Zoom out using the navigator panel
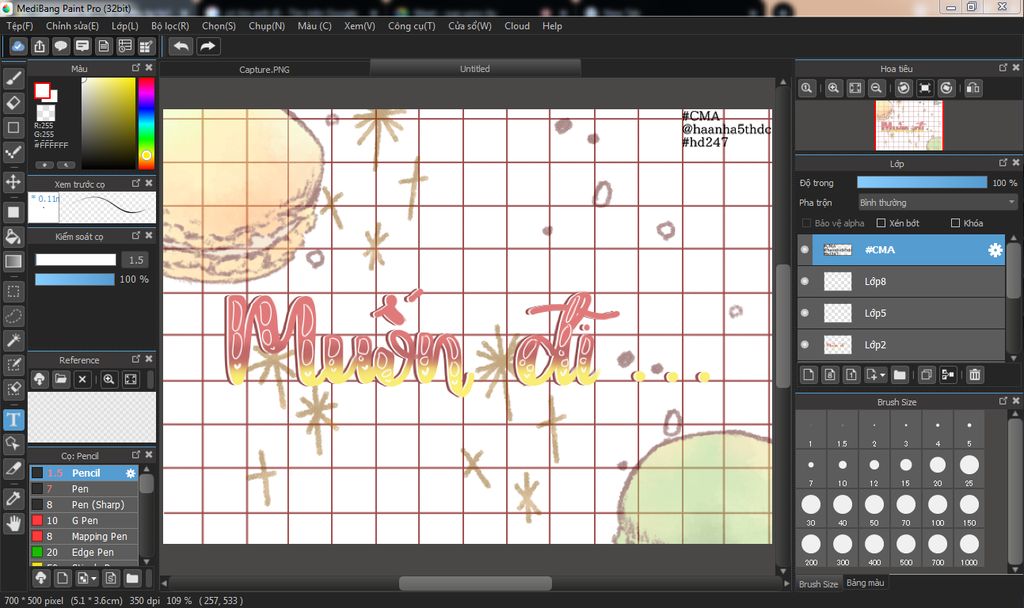The image size is (1024, 608). coord(876,88)
